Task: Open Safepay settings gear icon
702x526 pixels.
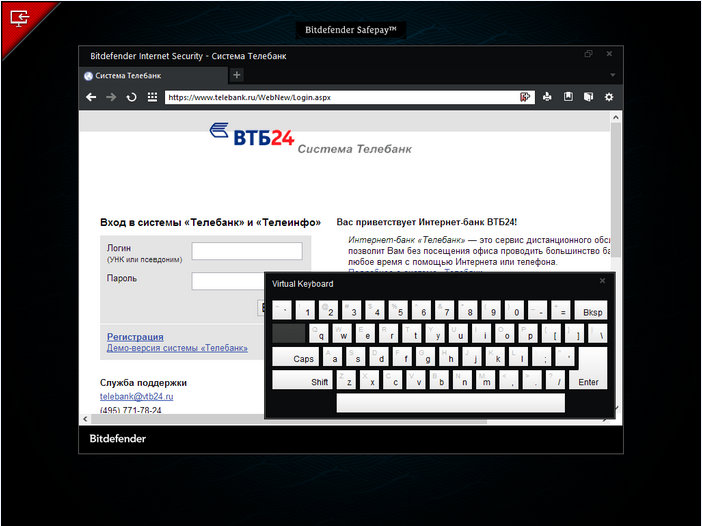Action: pos(609,97)
